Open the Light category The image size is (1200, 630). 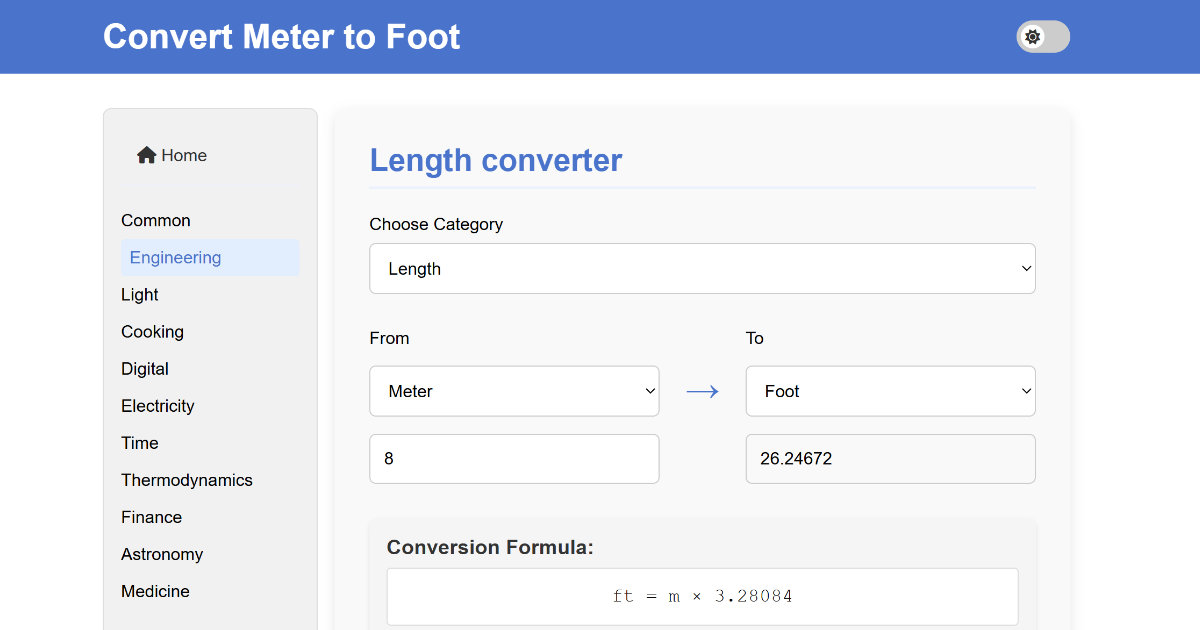[x=140, y=294]
